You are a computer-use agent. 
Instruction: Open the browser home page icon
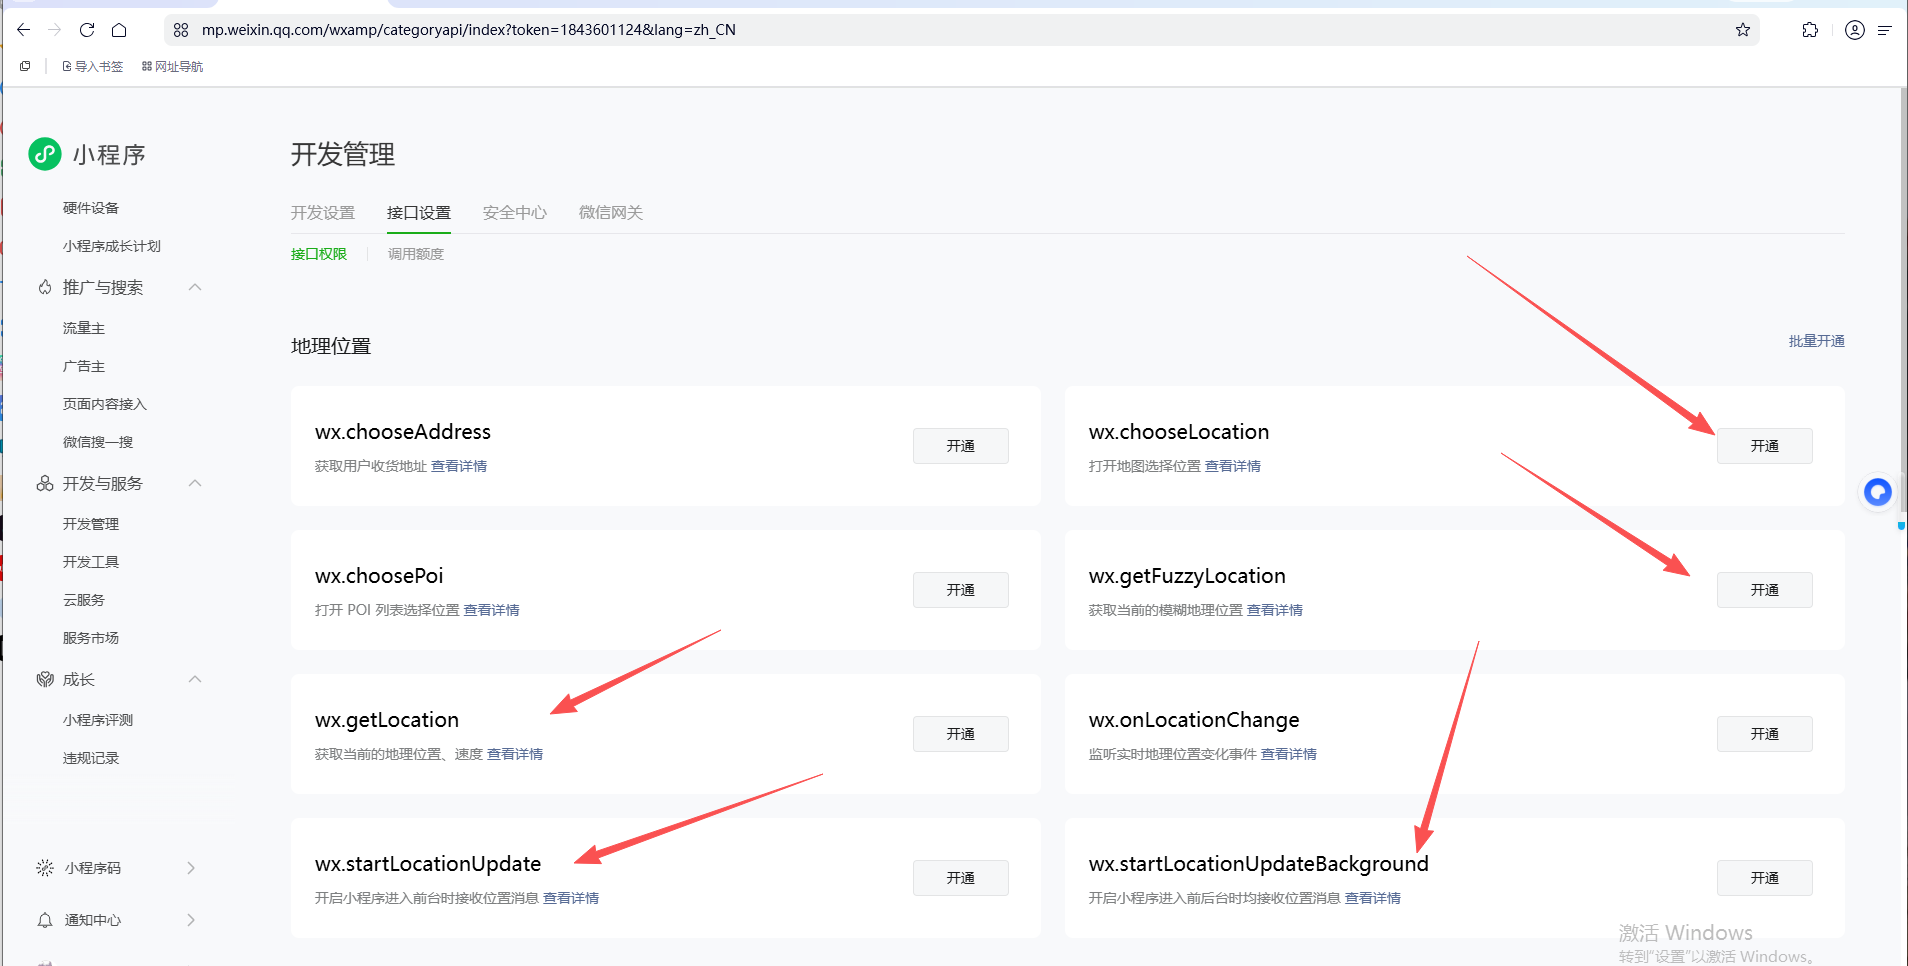click(119, 30)
